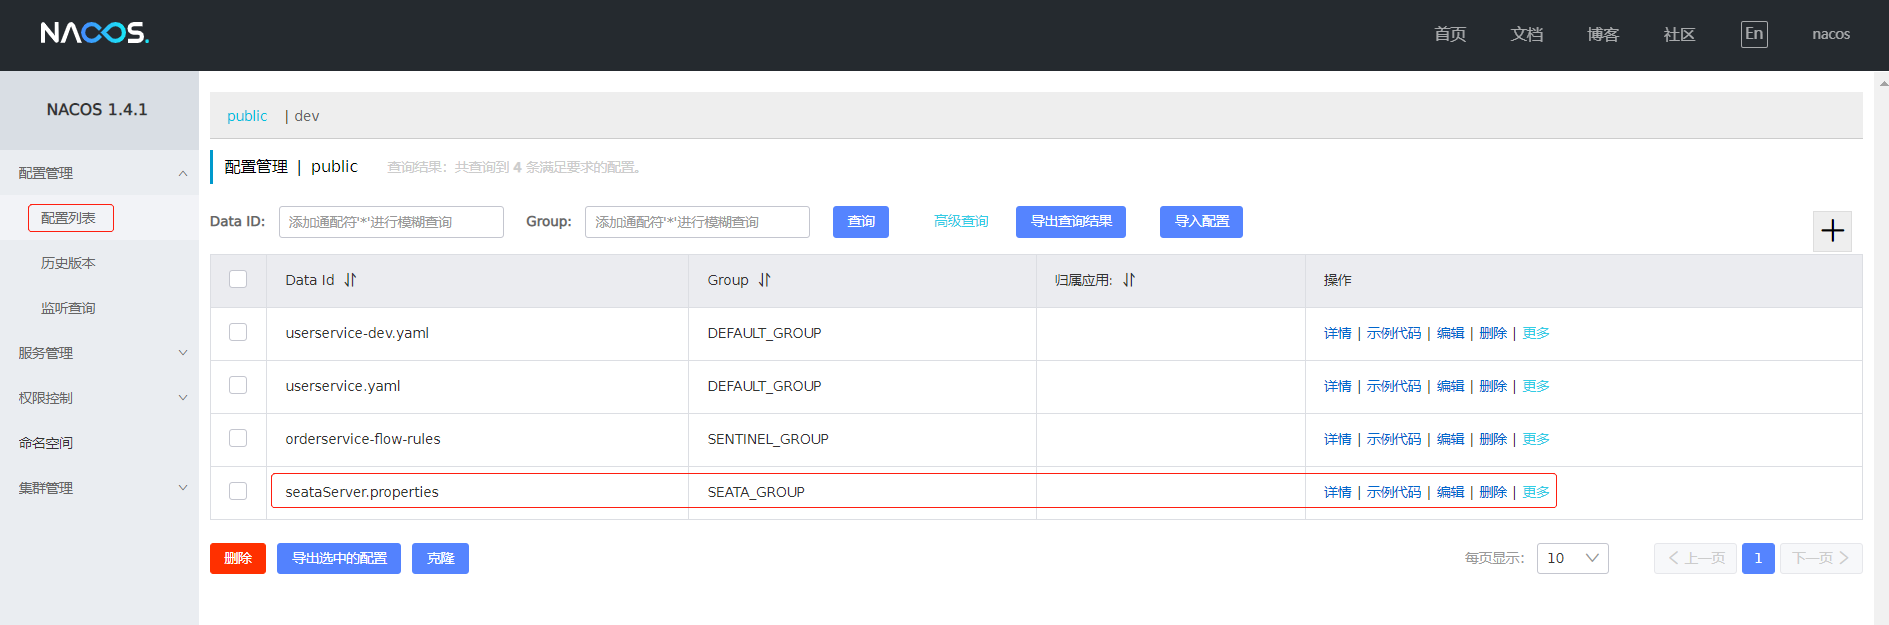Screen dimensions: 1889x625
Task: Switch to the dev namespace tab
Action: click(306, 116)
